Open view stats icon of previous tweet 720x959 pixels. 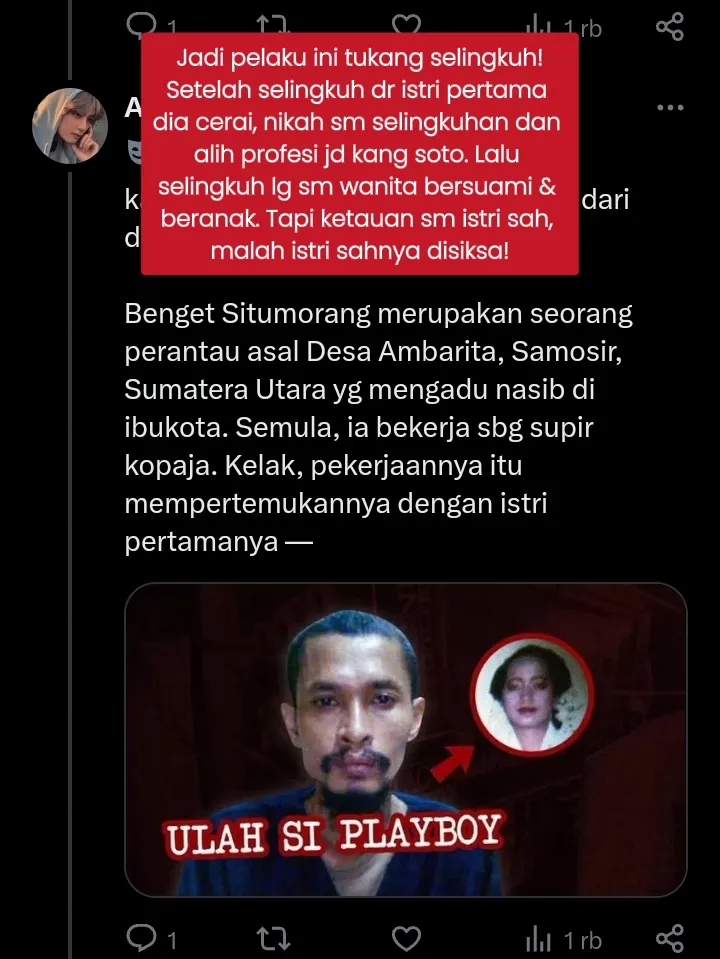(539, 27)
